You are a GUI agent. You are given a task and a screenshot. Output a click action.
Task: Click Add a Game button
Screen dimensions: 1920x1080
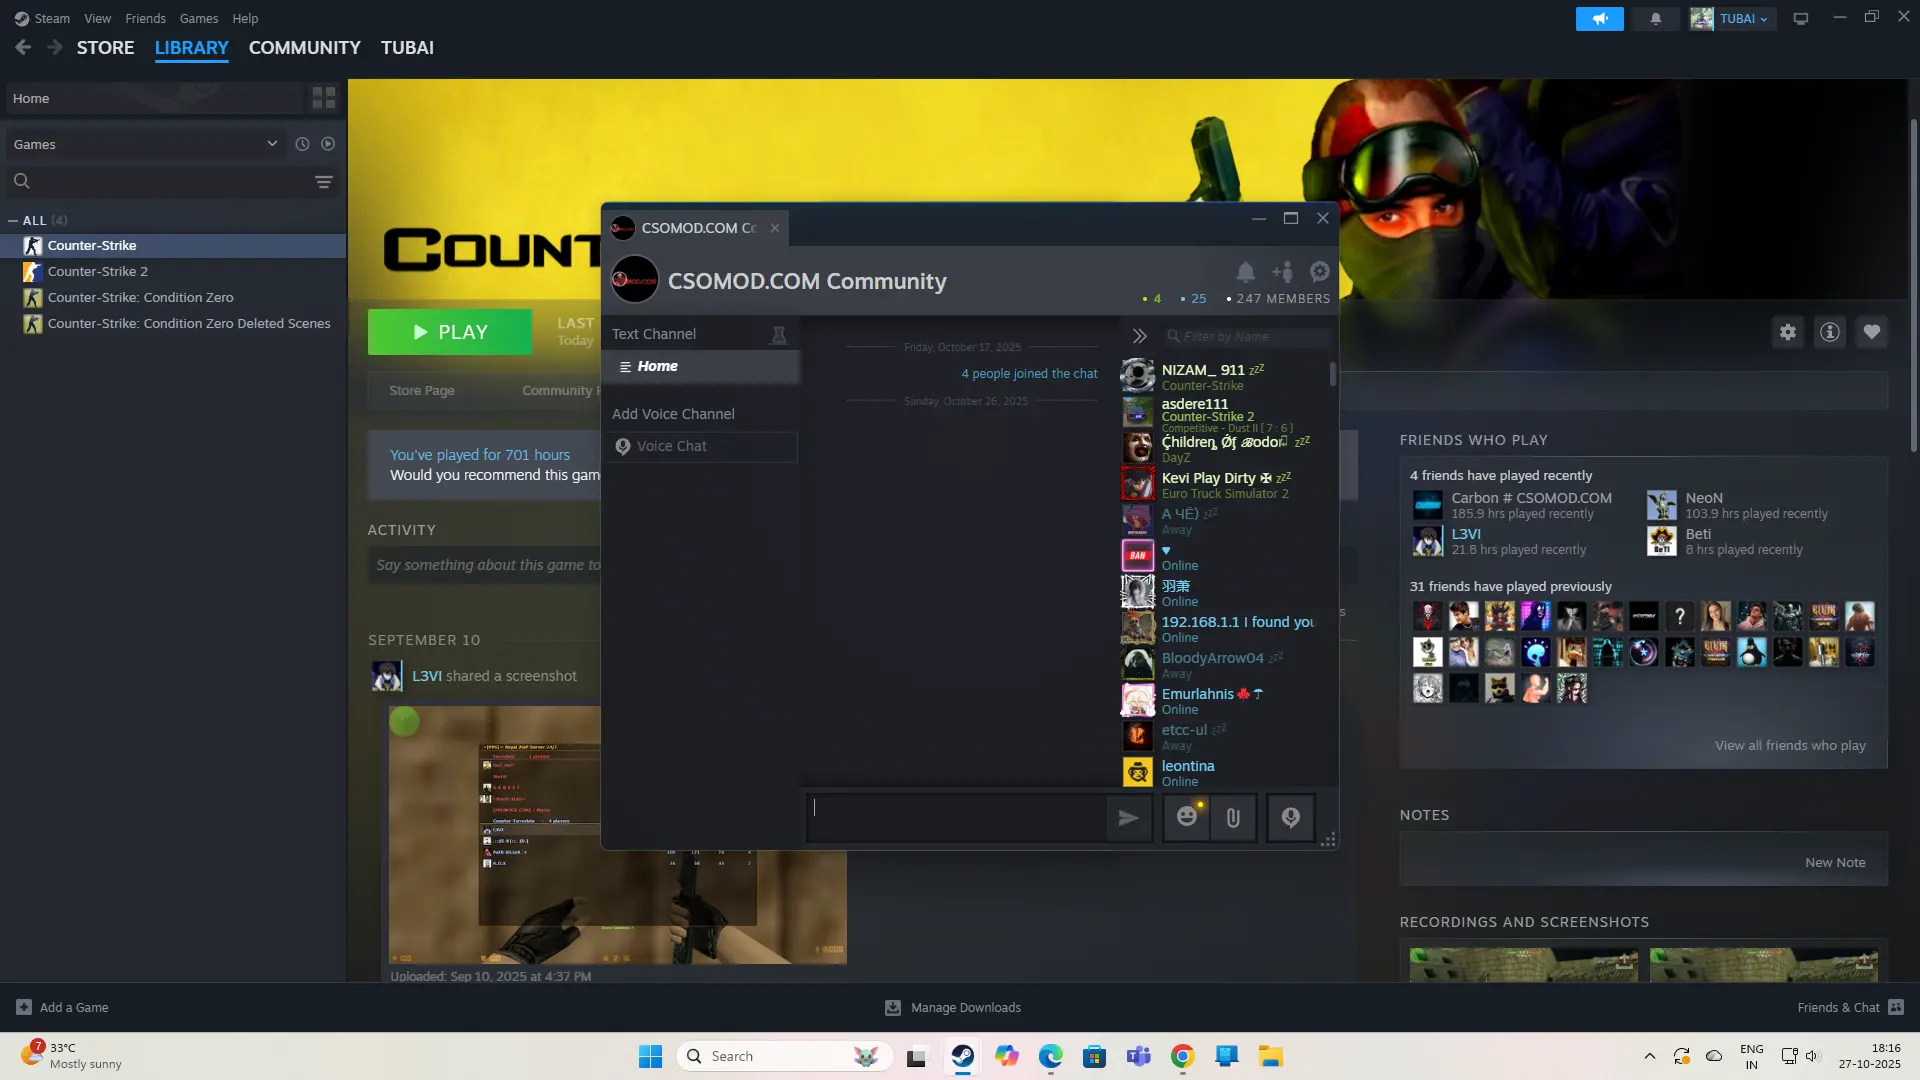tap(63, 1007)
